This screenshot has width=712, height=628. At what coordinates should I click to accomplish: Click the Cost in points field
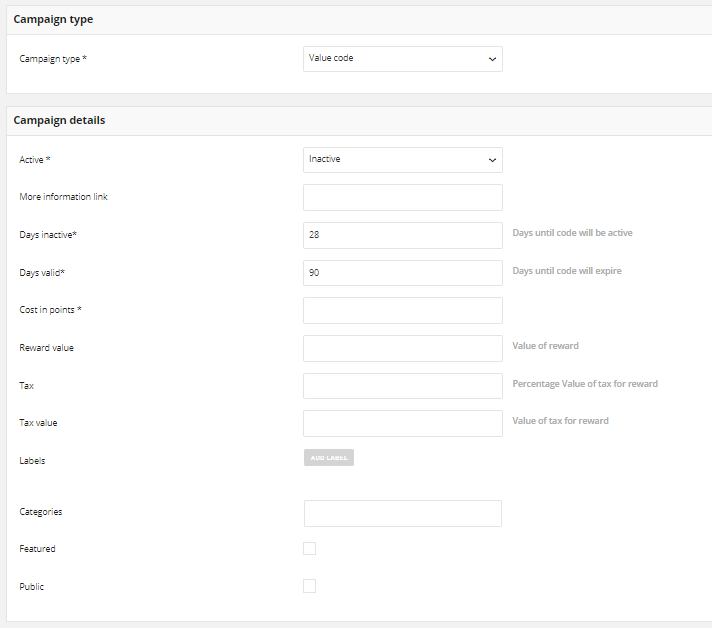403,311
